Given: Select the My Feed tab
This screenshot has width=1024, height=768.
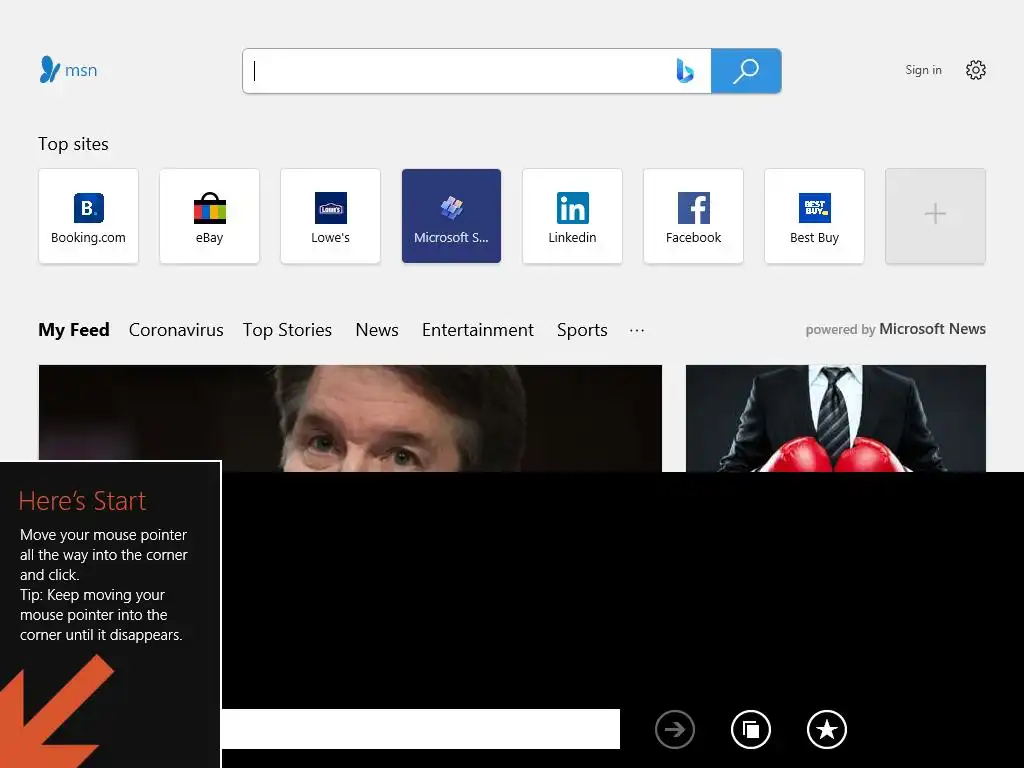Looking at the screenshot, I should 74,330.
